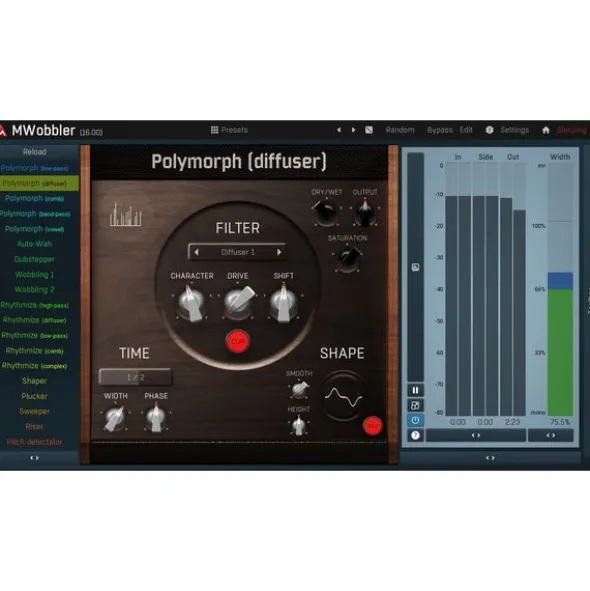Open the Edit screen
This screenshot has width=590, height=591.
pos(466,130)
